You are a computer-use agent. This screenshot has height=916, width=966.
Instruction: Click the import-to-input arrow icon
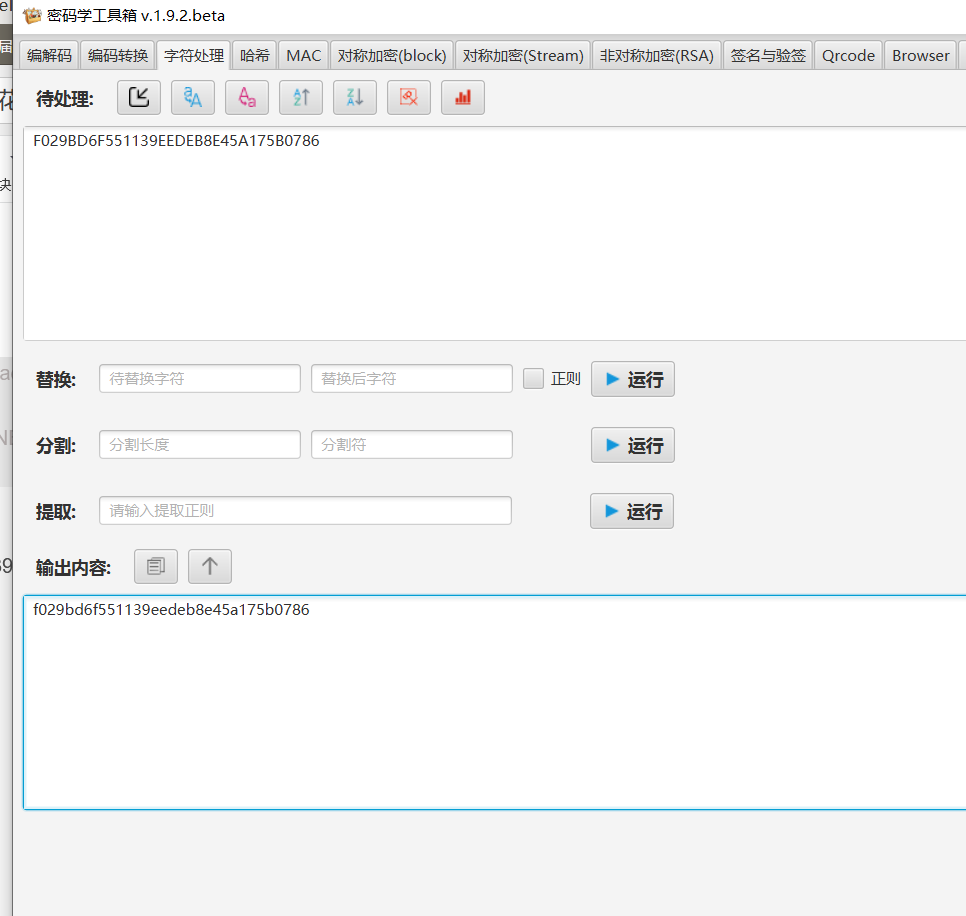(138, 97)
